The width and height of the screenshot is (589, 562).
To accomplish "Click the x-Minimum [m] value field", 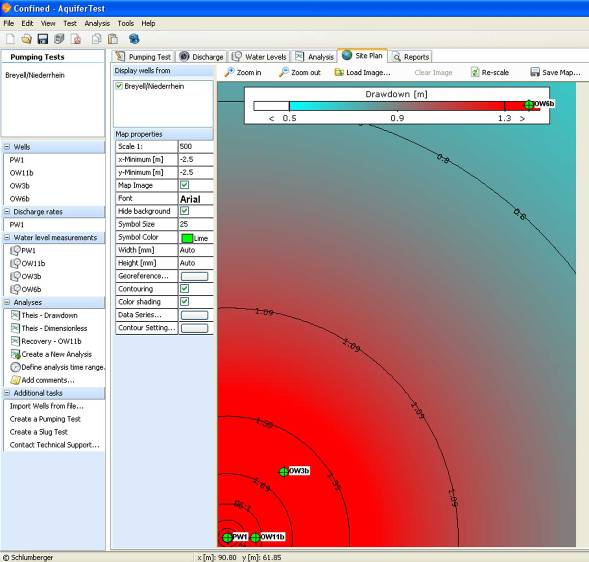I will [196, 159].
